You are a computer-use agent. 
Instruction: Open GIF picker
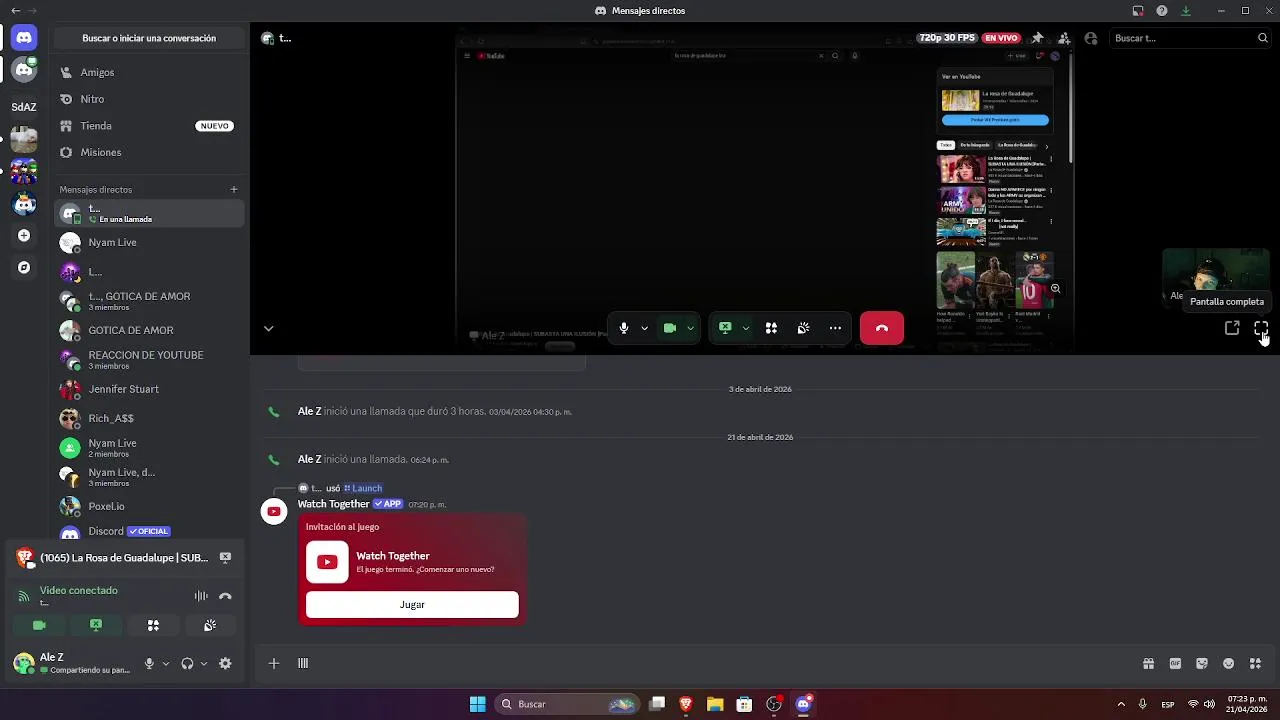pos(1175,663)
